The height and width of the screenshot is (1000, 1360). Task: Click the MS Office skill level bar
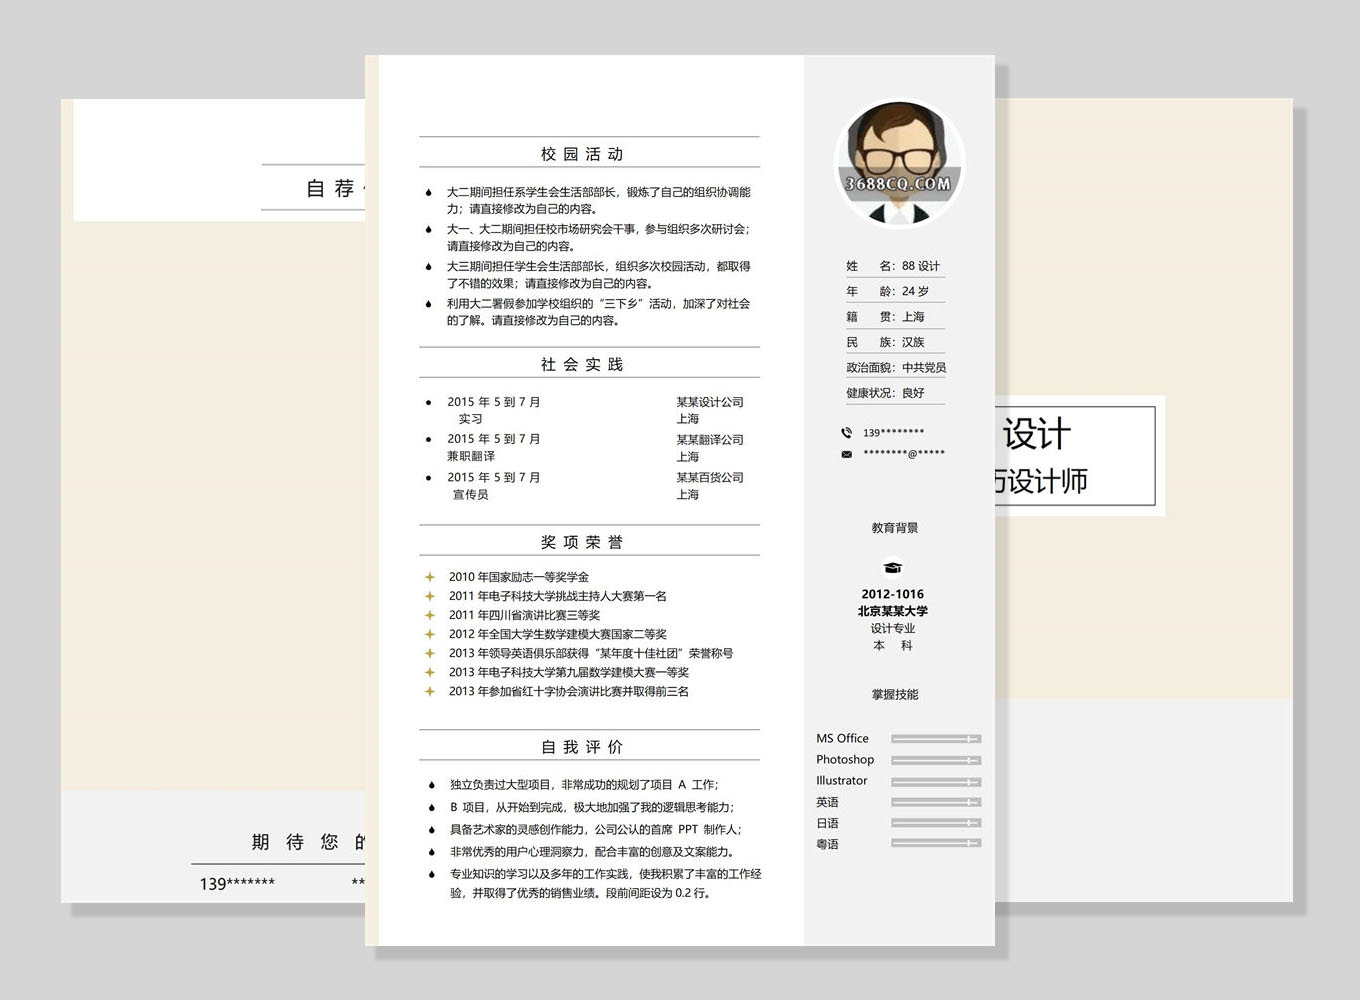tap(935, 739)
